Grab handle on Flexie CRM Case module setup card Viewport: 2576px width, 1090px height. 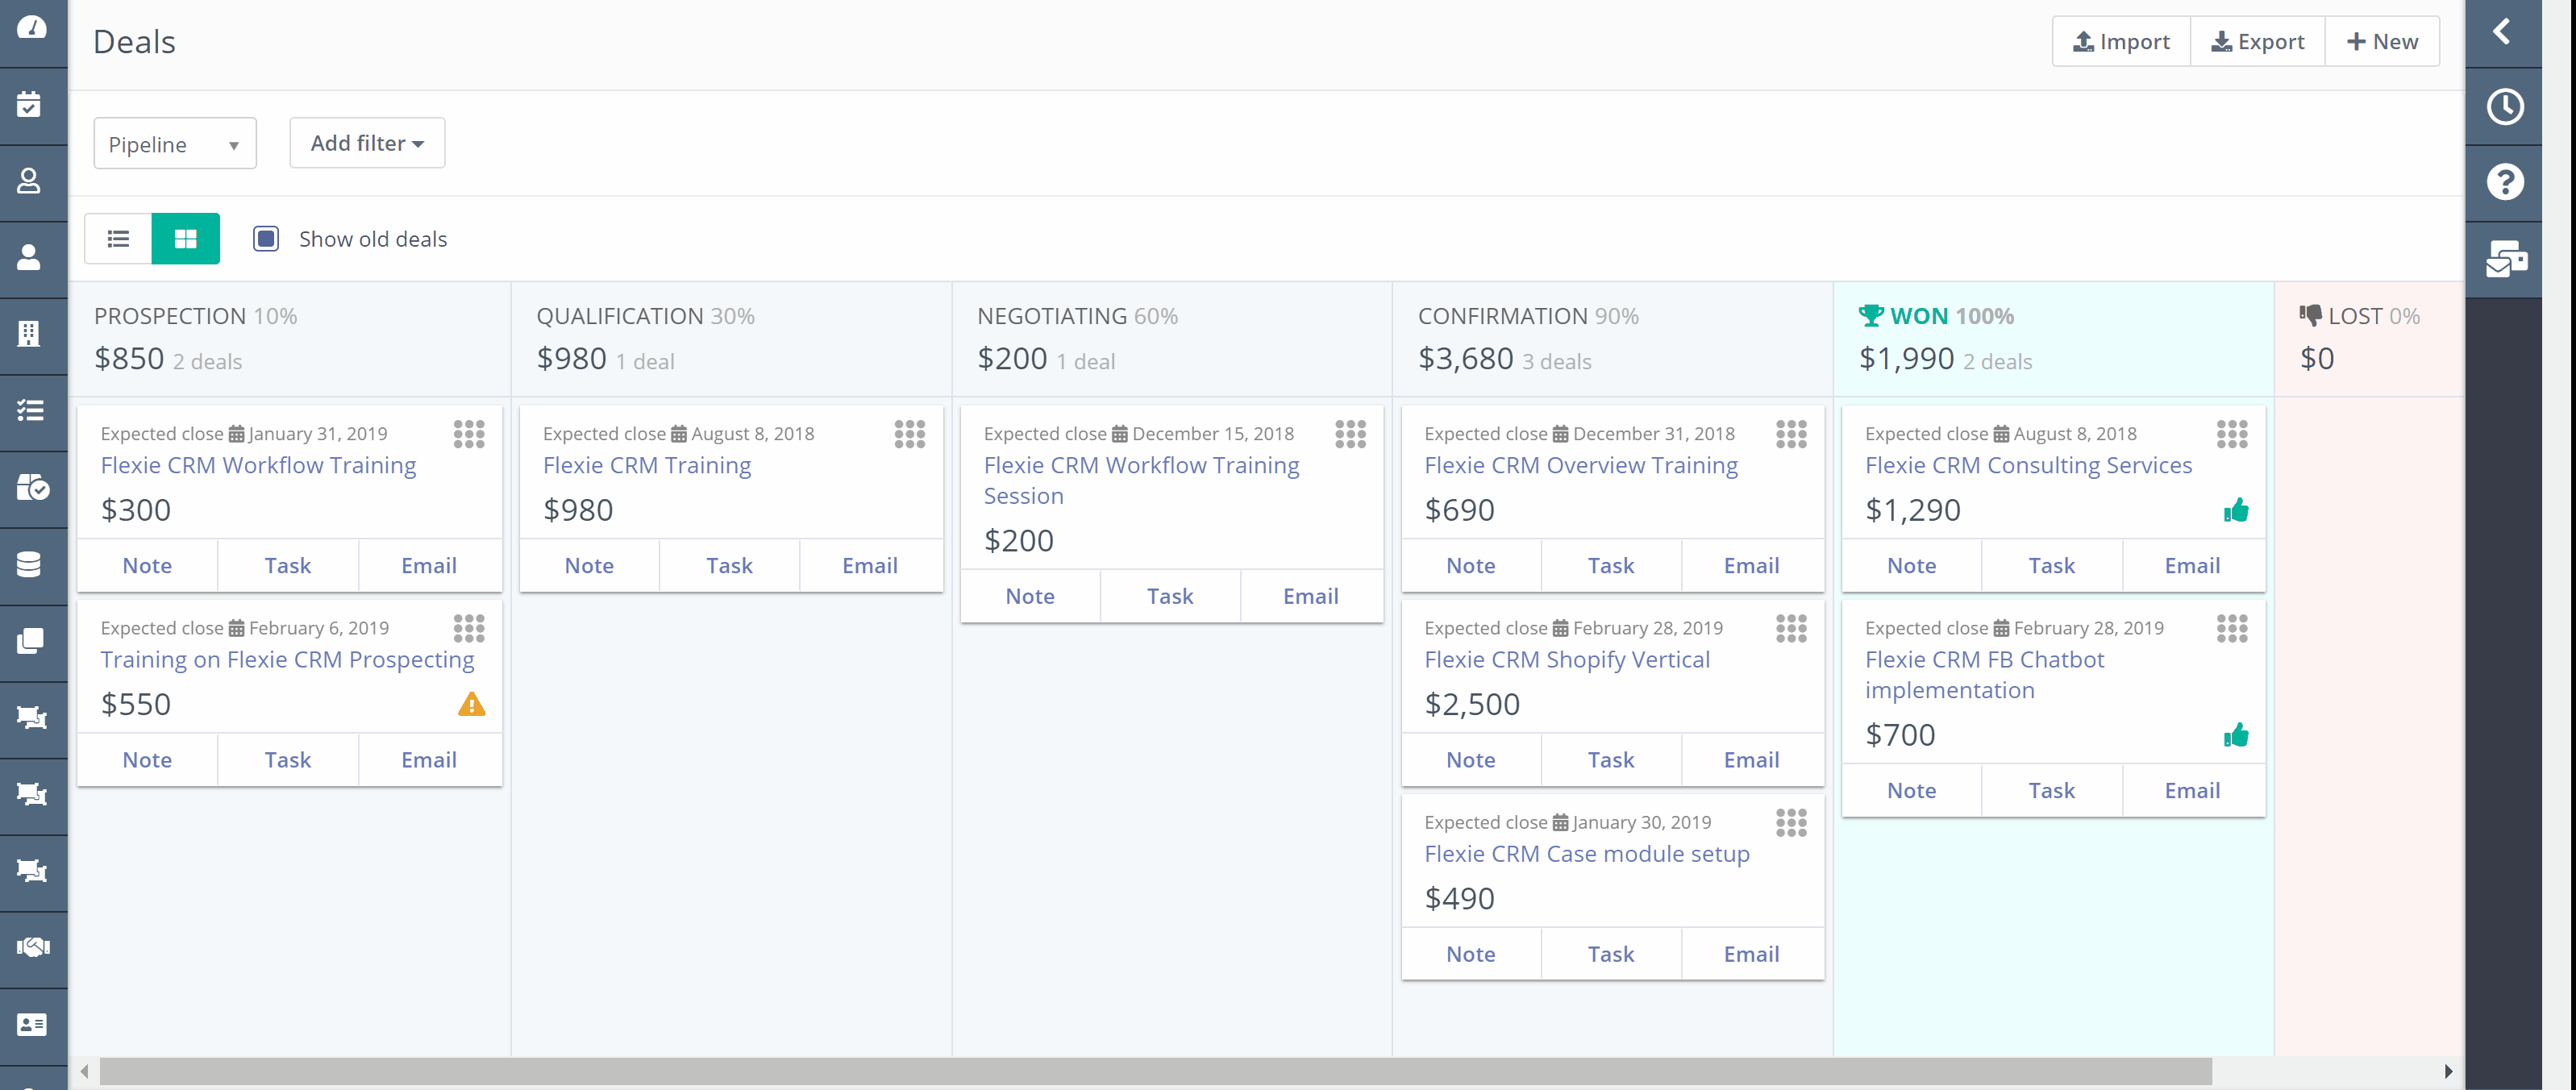[1792, 823]
